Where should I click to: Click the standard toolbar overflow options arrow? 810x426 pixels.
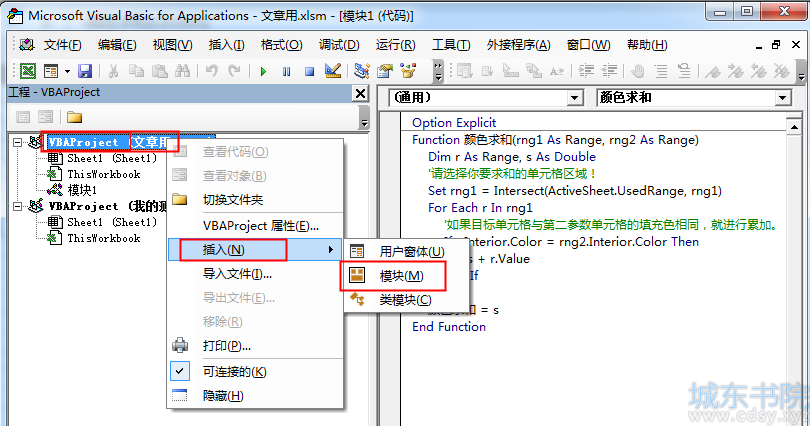[438, 72]
